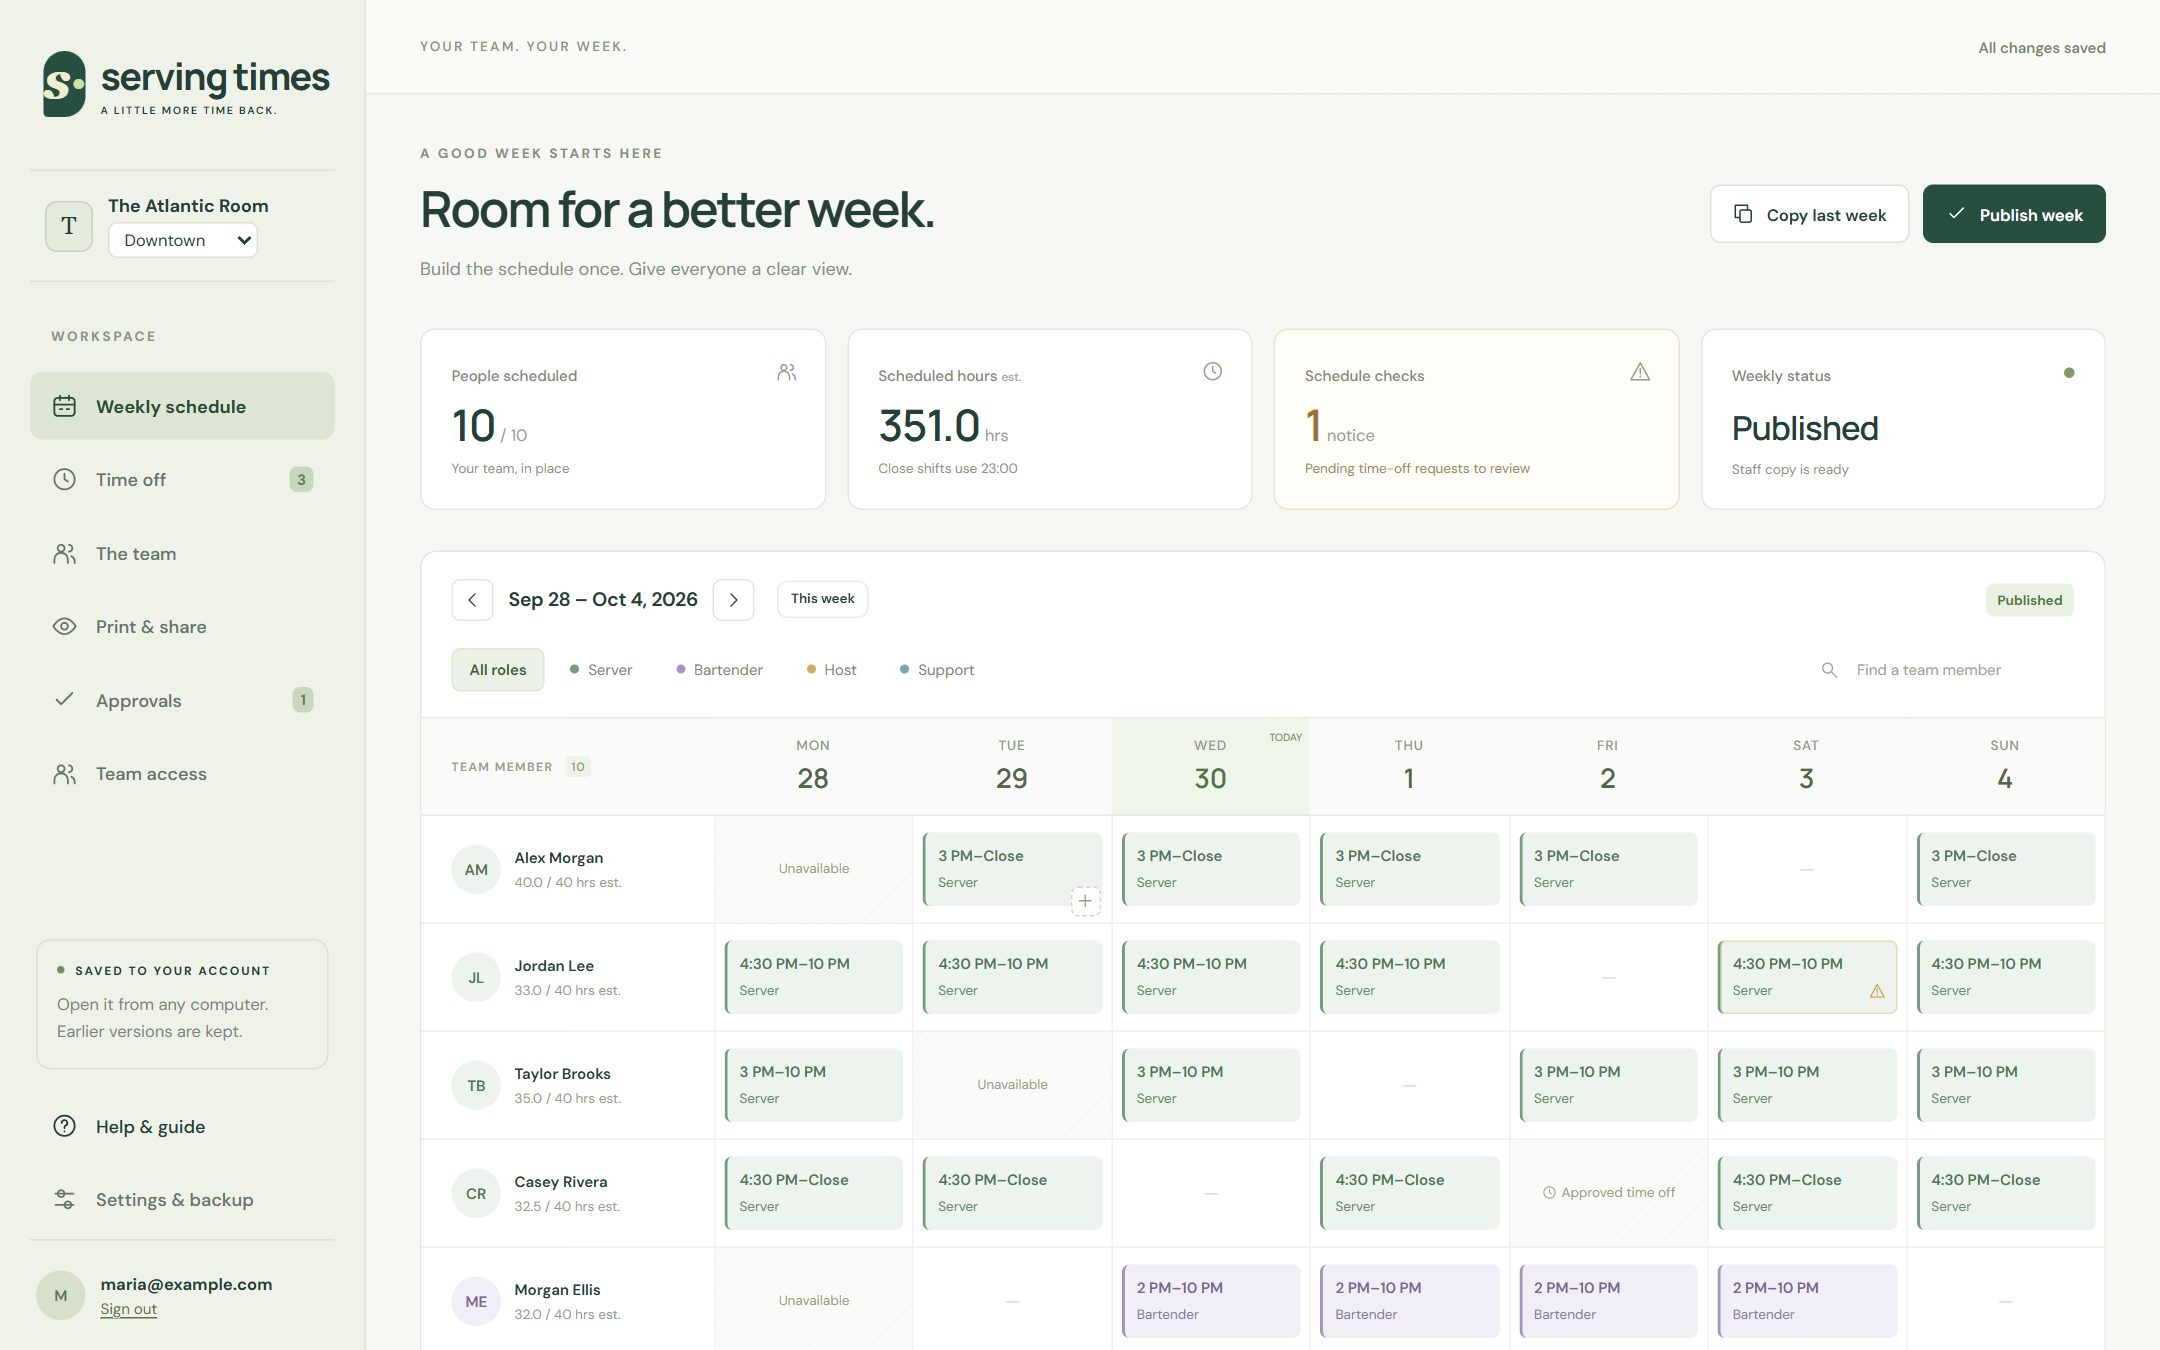Click the Schedule checks 1 notice card
Image resolution: width=2160 pixels, height=1350 pixels.
tap(1476, 419)
